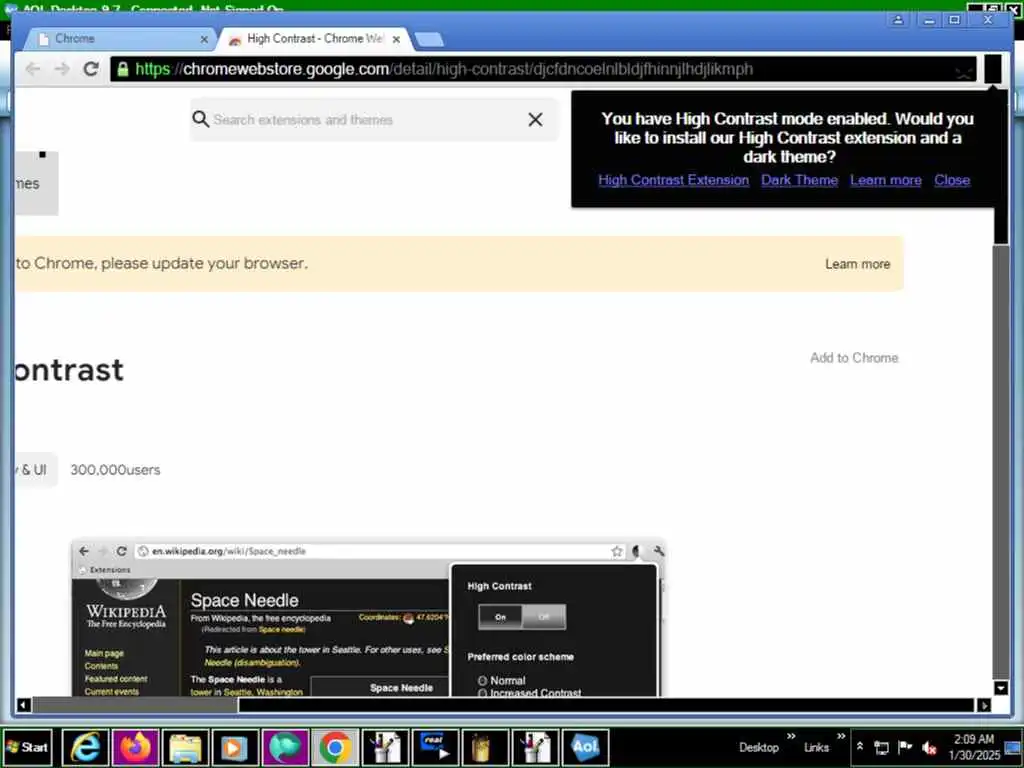Viewport: 1024px width, 768px height.
Task: Close the tab titled Chrome
Action: click(204, 39)
